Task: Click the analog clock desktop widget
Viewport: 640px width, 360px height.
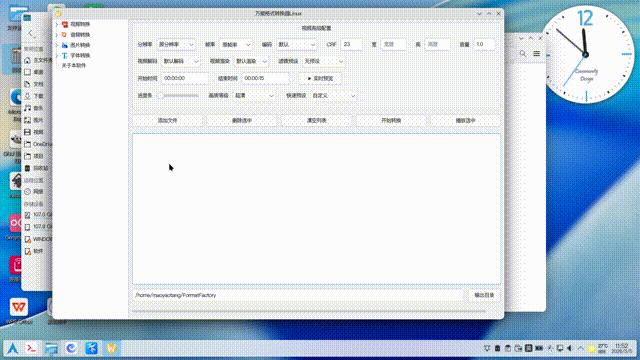Action: tap(587, 54)
